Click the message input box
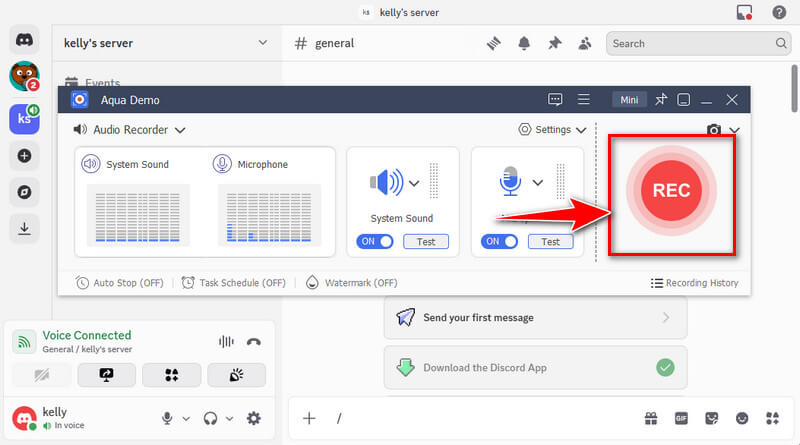 click(487, 418)
